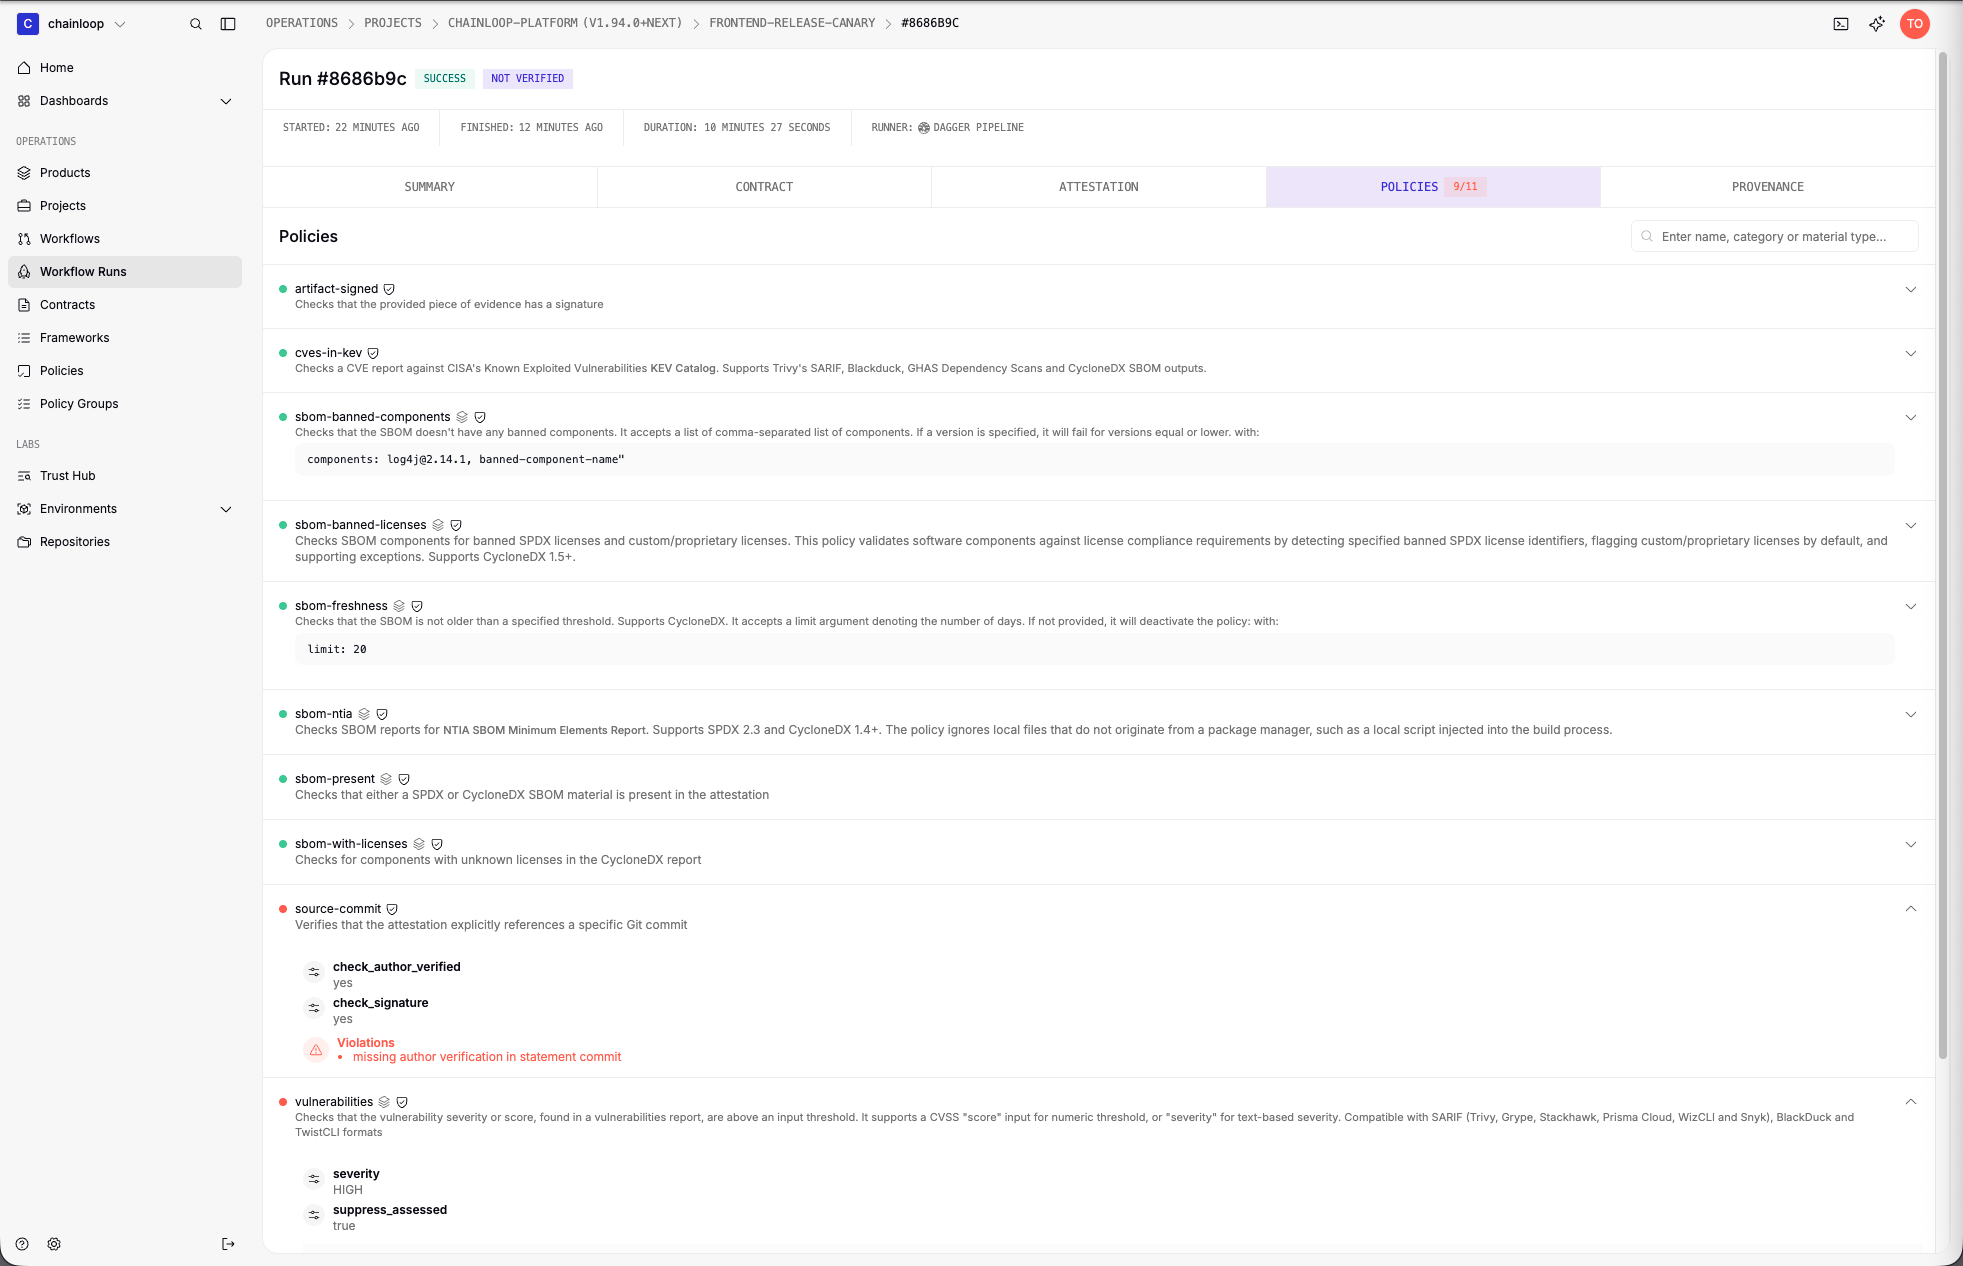Expand the Environments sidebar section

coord(226,509)
